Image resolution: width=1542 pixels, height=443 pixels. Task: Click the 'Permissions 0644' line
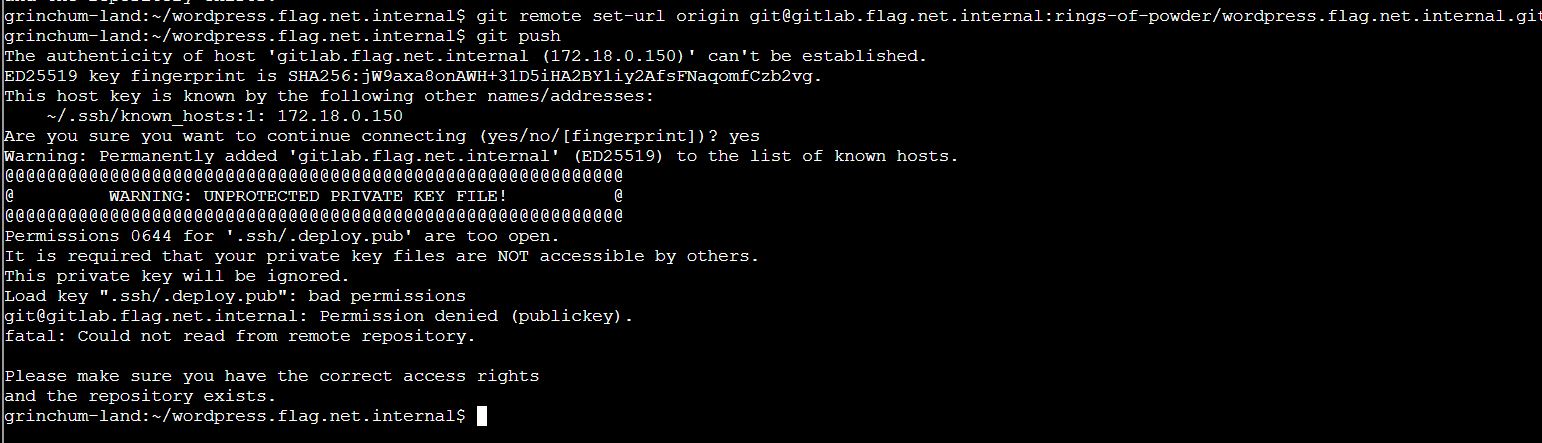(x=282, y=236)
